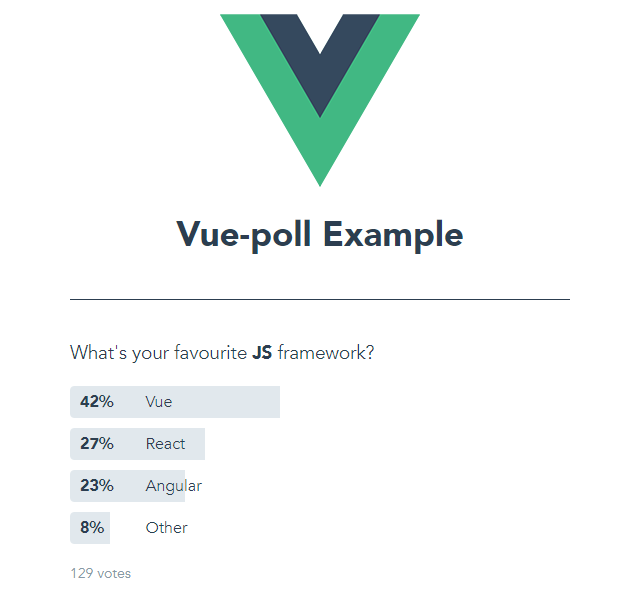Screen dimensions: 644x597
Task: Click the horizontal divider line
Action: [x=320, y=299]
